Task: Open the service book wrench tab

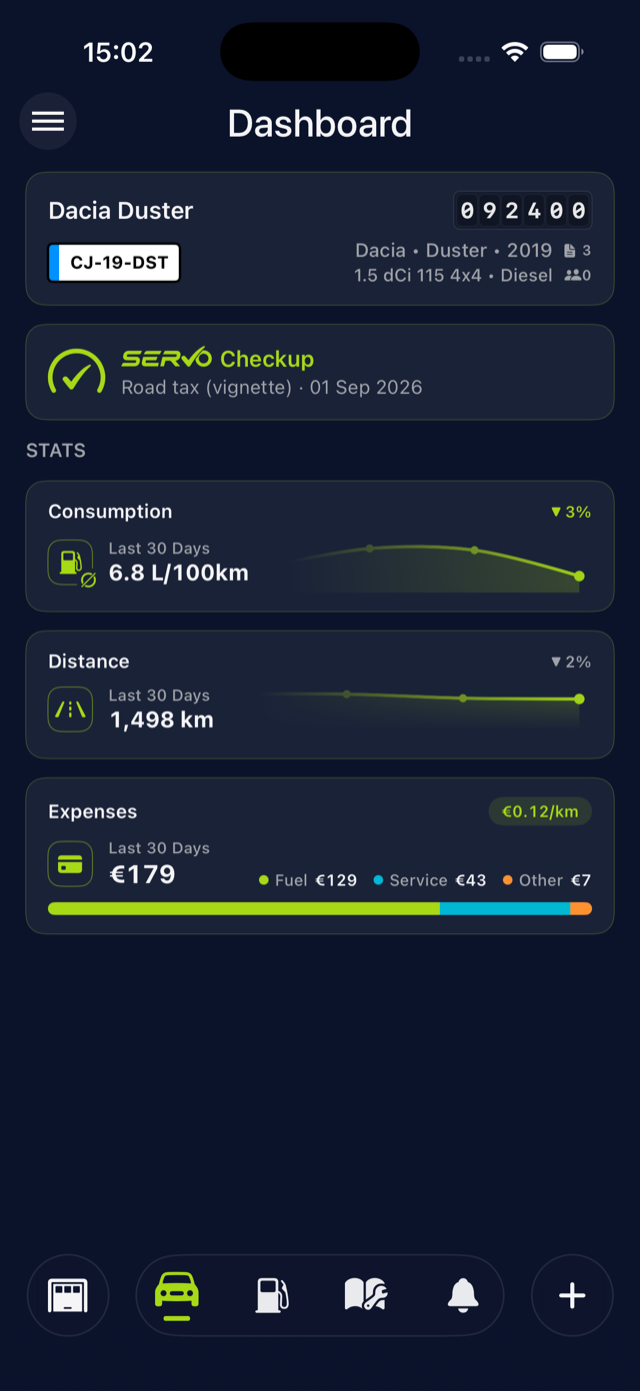Action: [x=366, y=1295]
